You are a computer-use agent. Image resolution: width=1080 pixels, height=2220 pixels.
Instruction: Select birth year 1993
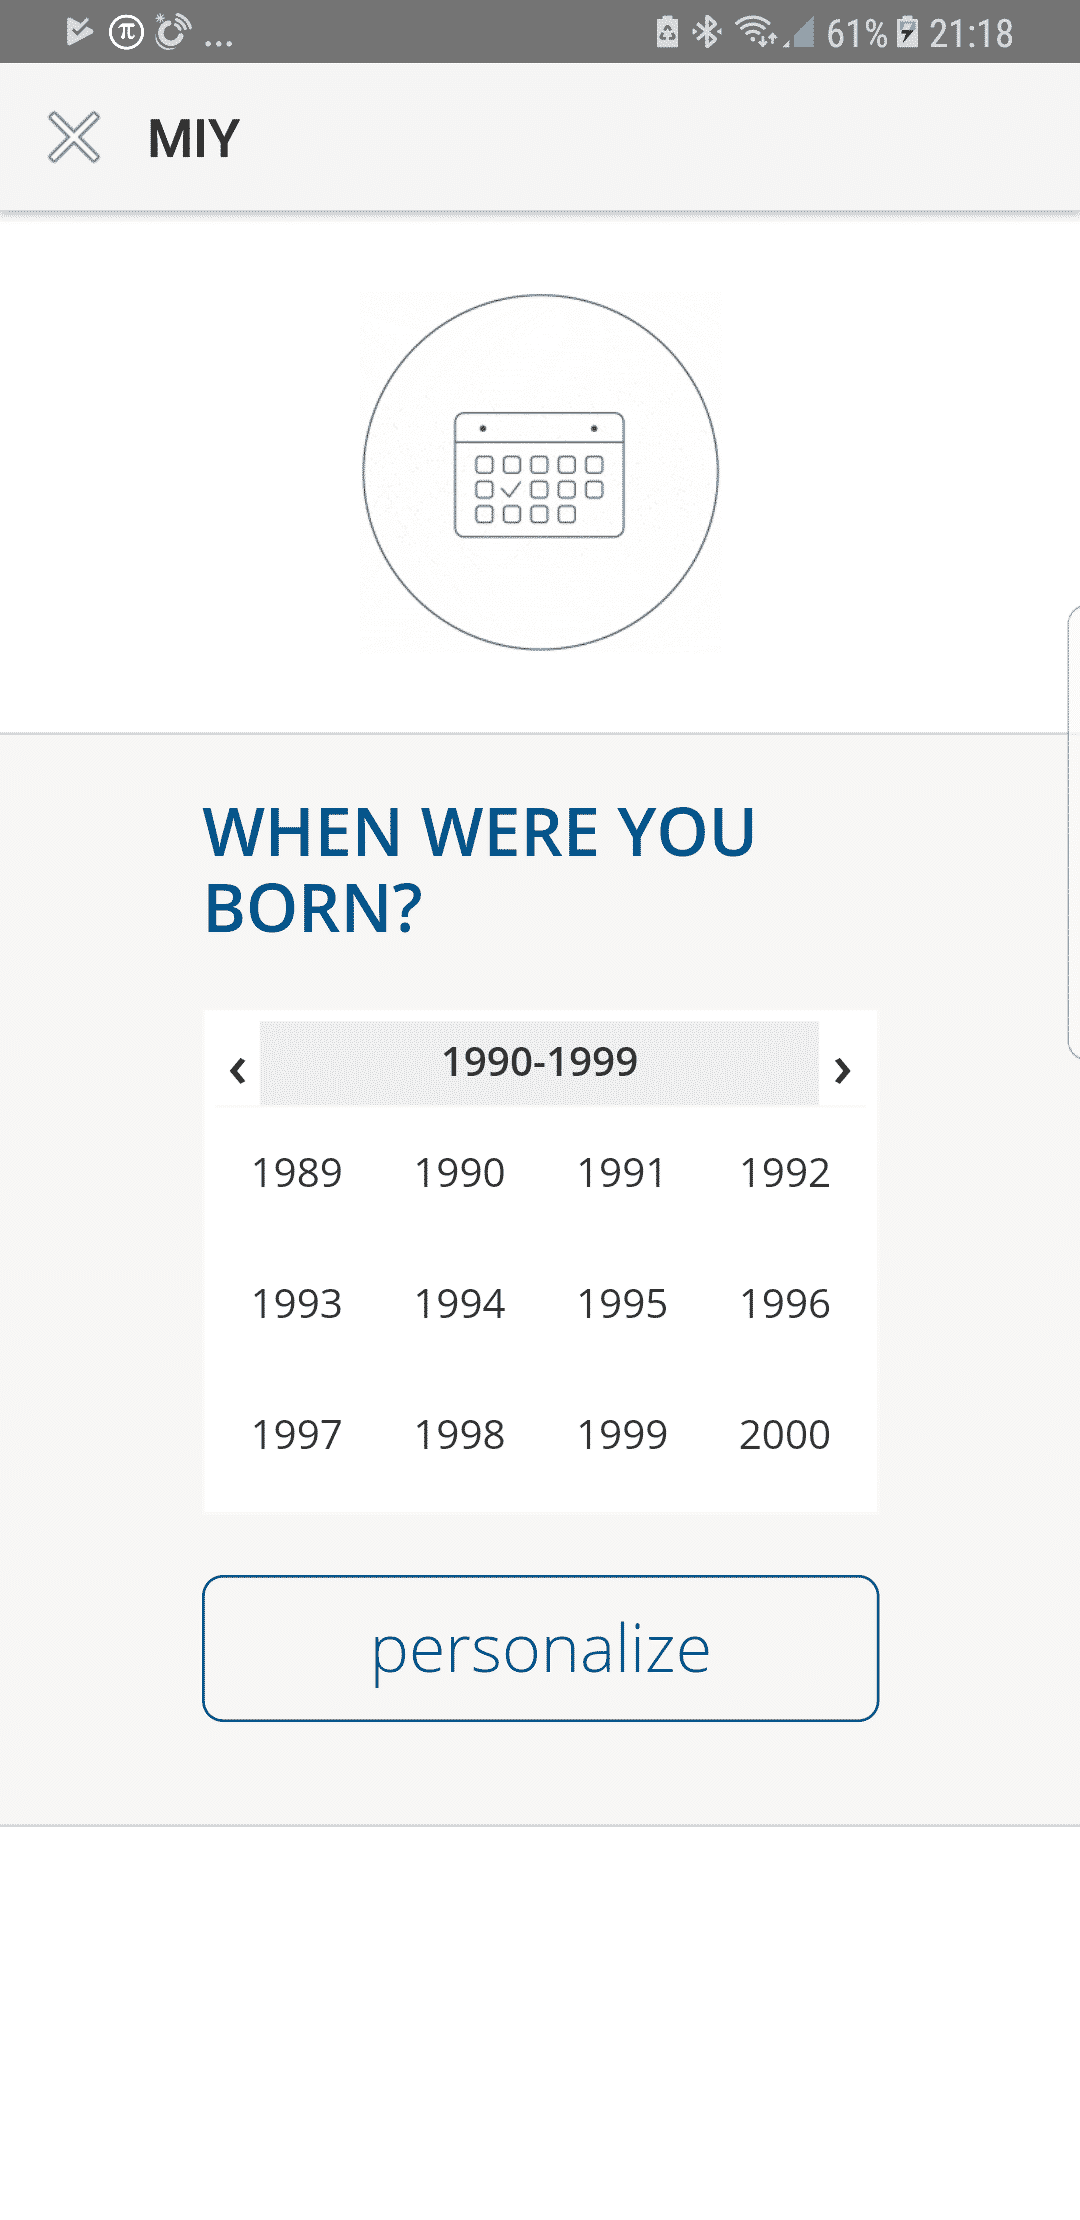click(297, 1304)
